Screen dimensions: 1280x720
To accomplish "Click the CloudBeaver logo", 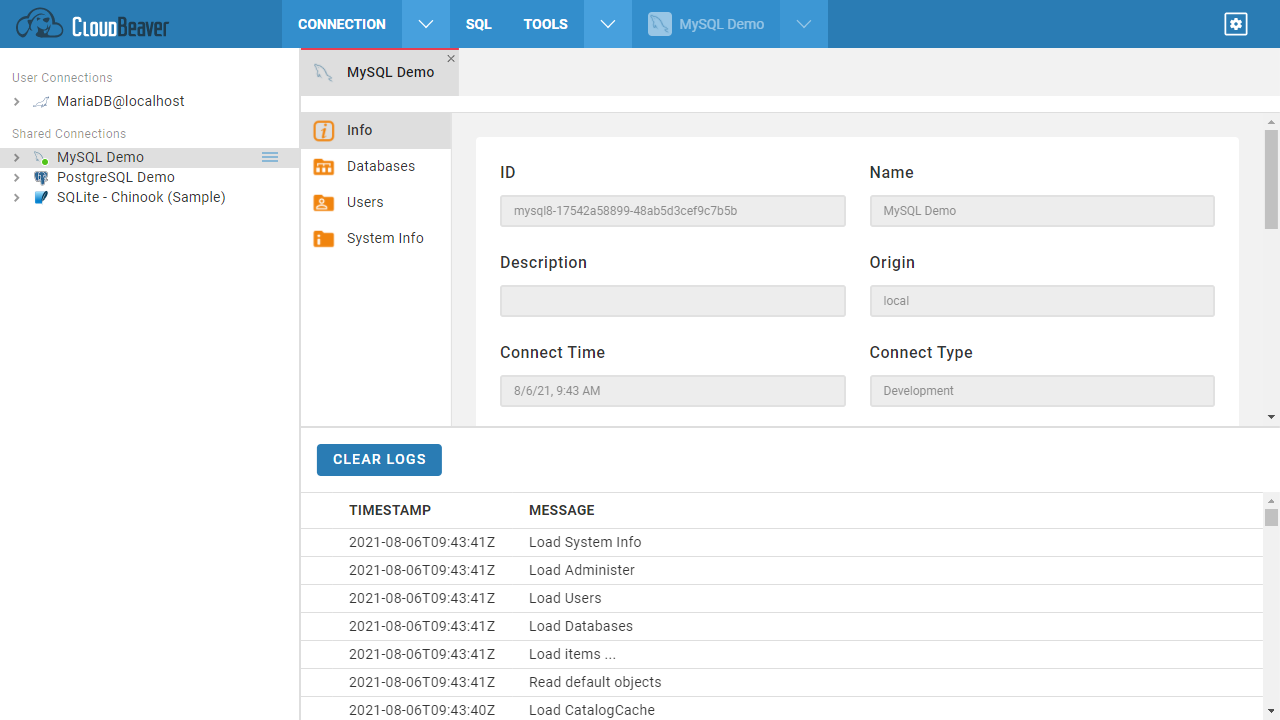I will pyautogui.click(x=93, y=24).
